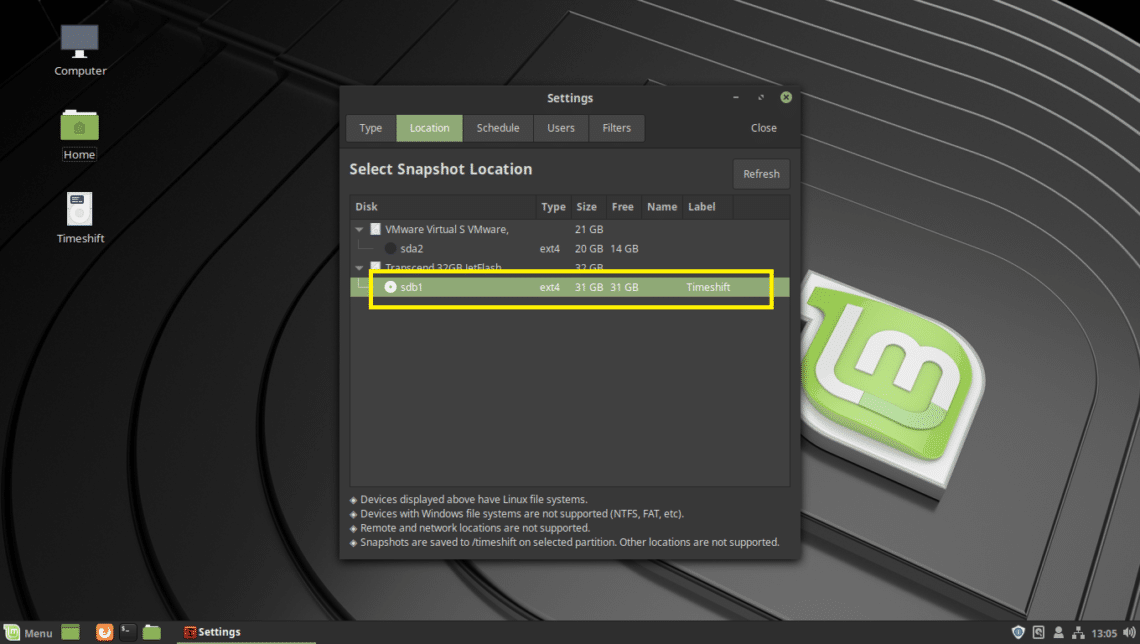
Task: Click the 21 GB size of VMware disk
Action: pyautogui.click(x=589, y=229)
